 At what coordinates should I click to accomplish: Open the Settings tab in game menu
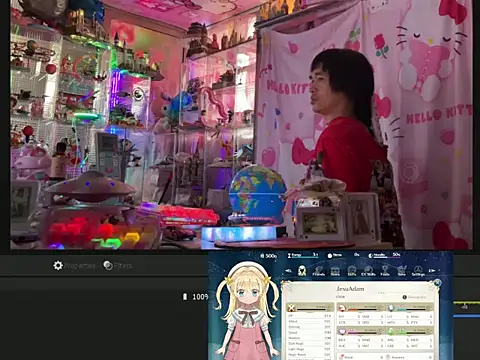(418, 271)
